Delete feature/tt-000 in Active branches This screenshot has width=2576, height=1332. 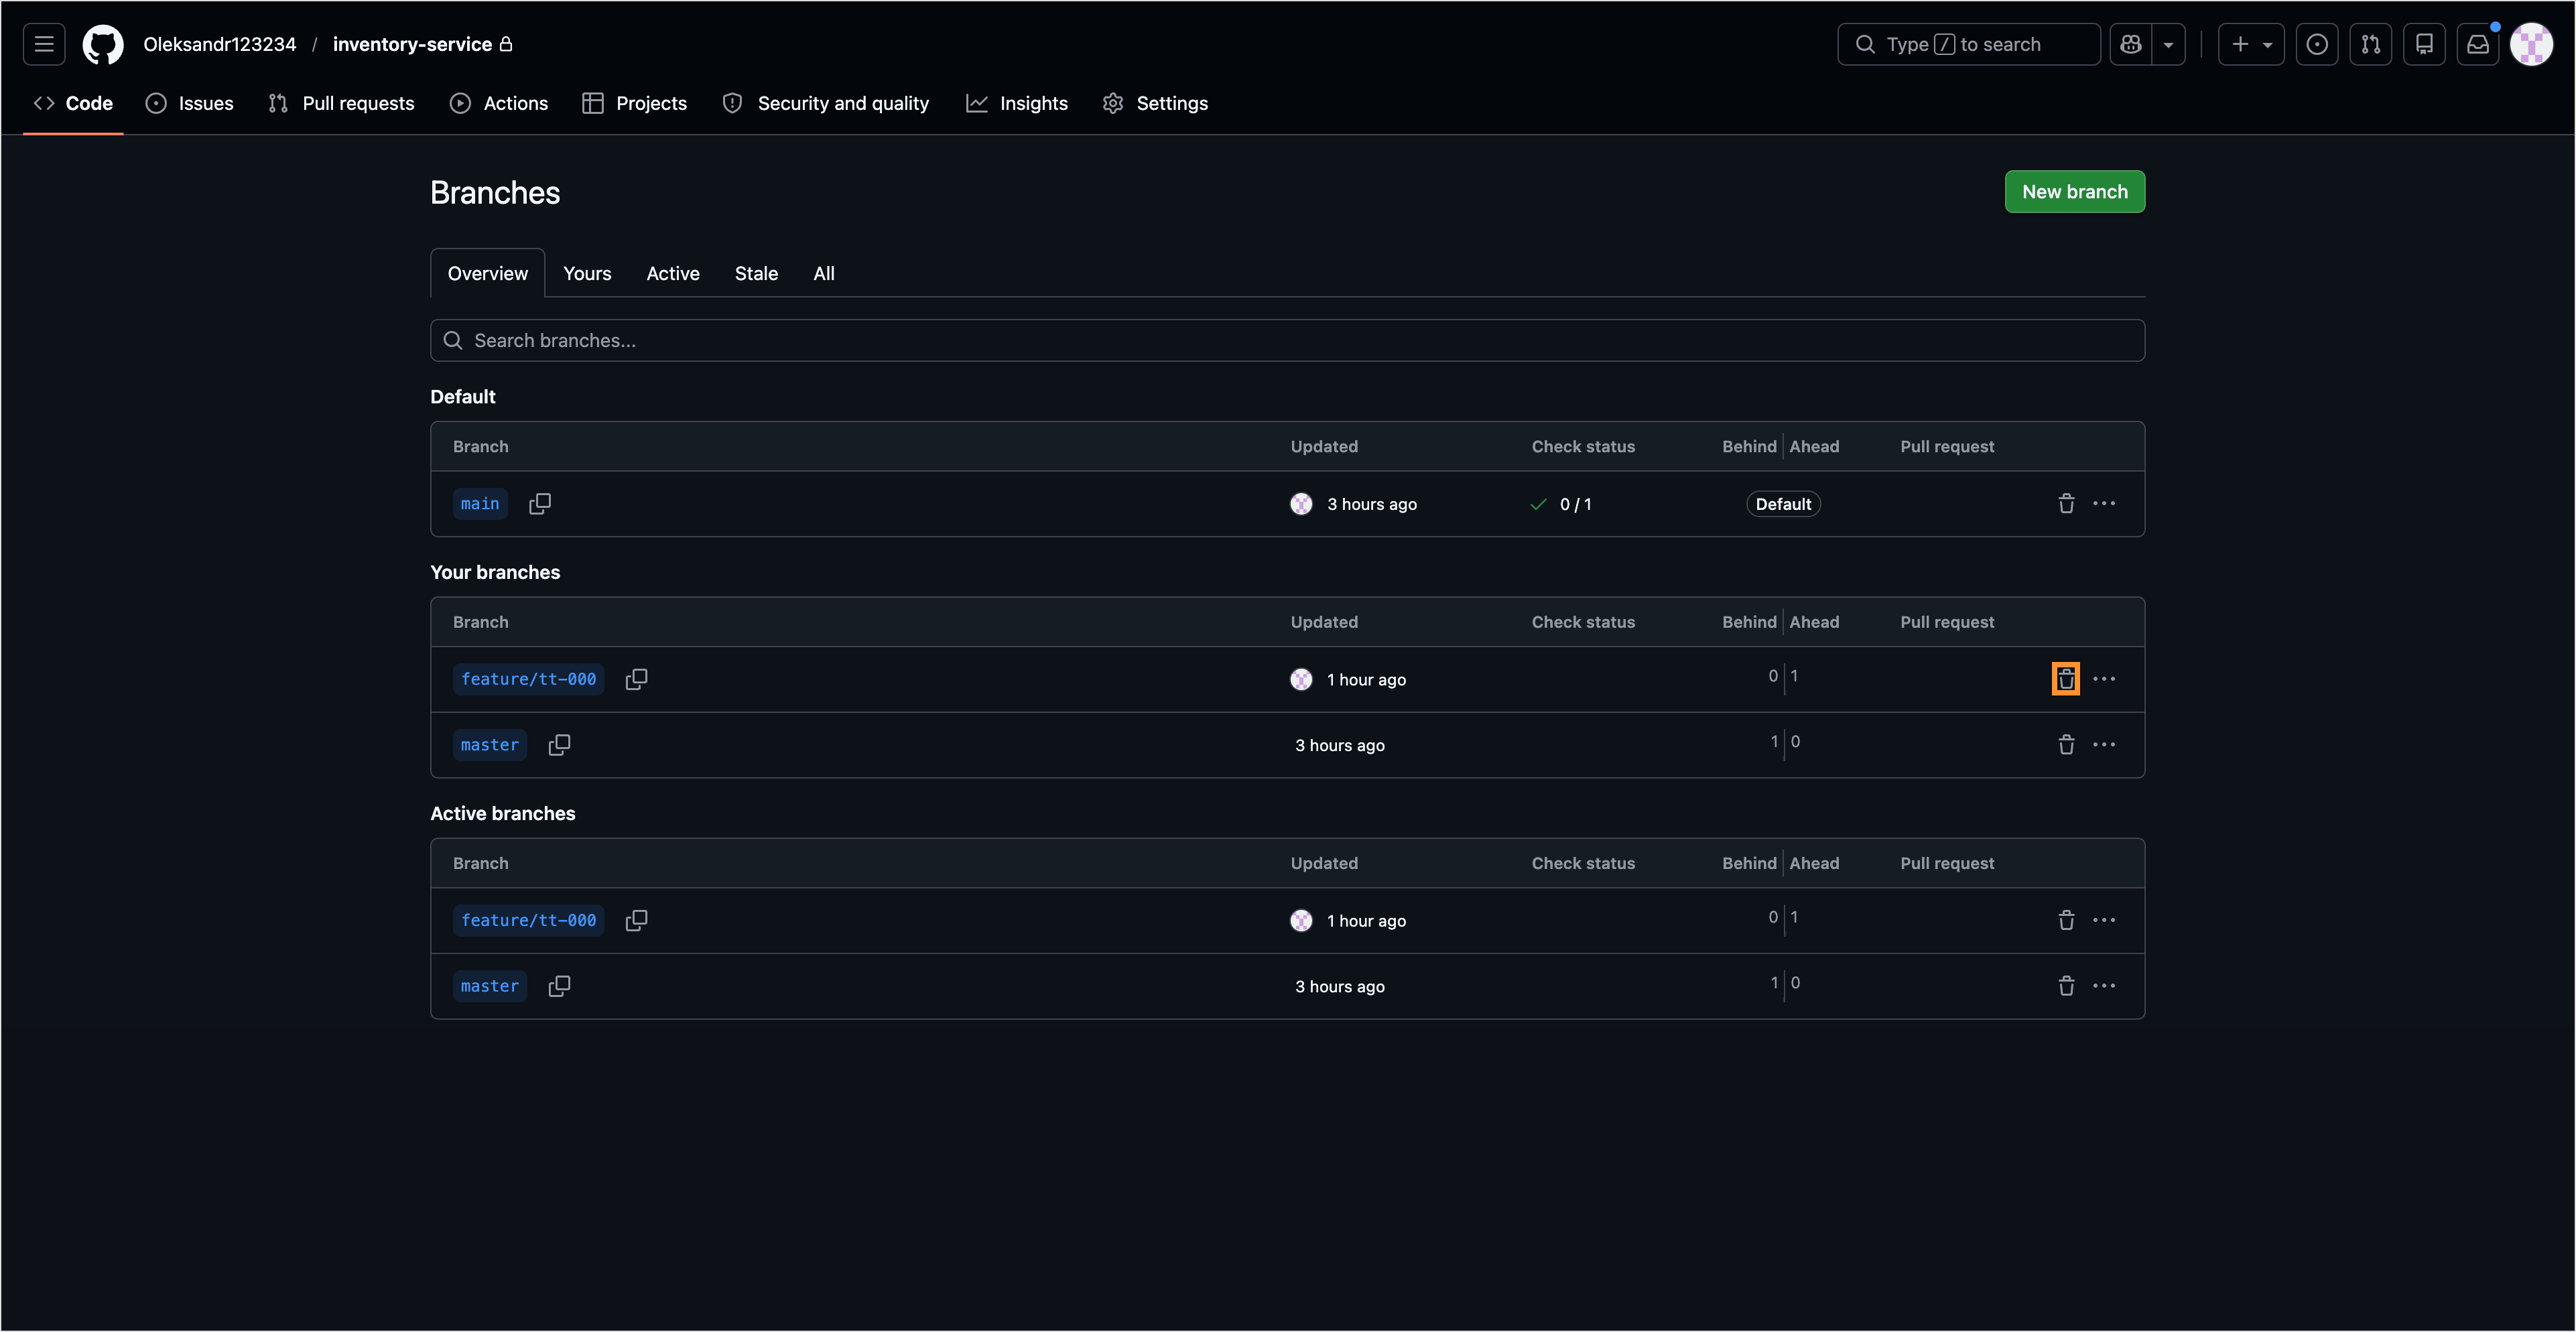click(2067, 920)
